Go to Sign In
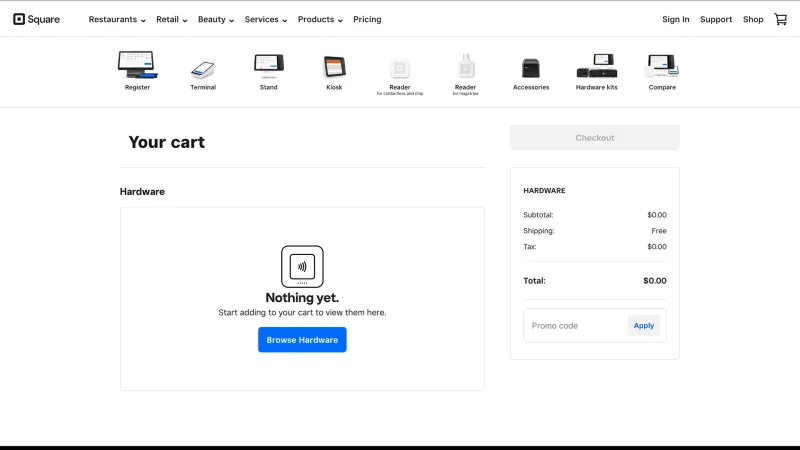 676,19
